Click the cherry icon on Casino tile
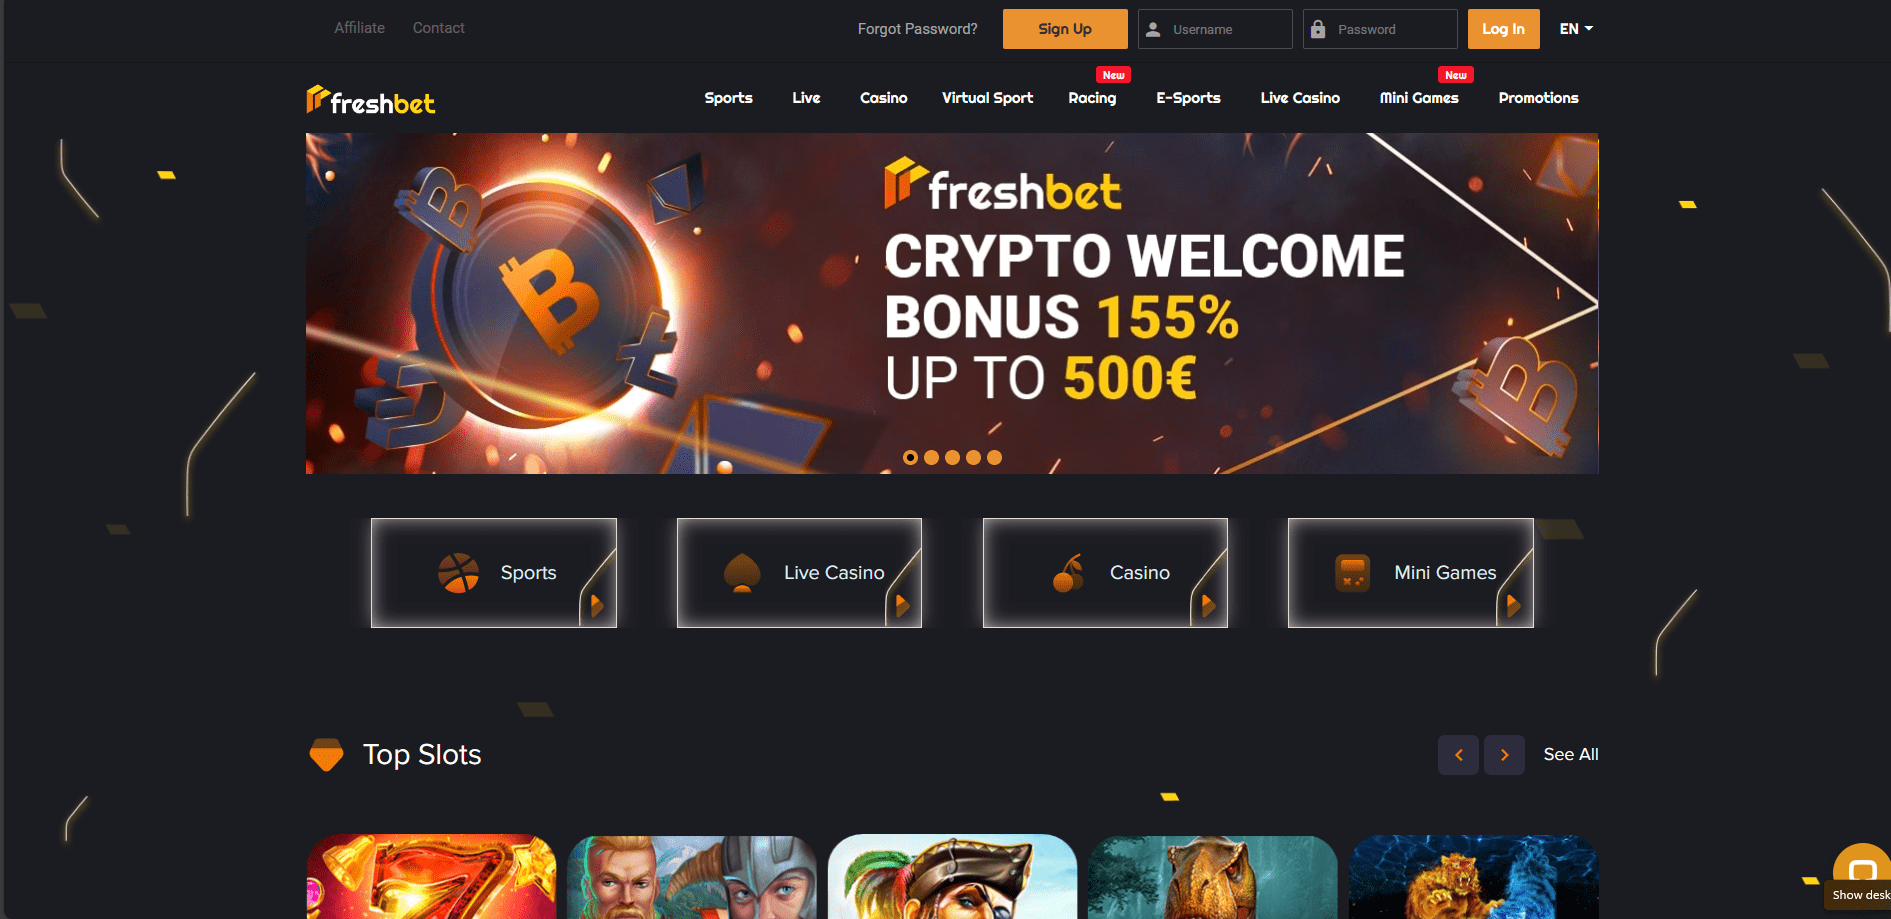 1069,573
